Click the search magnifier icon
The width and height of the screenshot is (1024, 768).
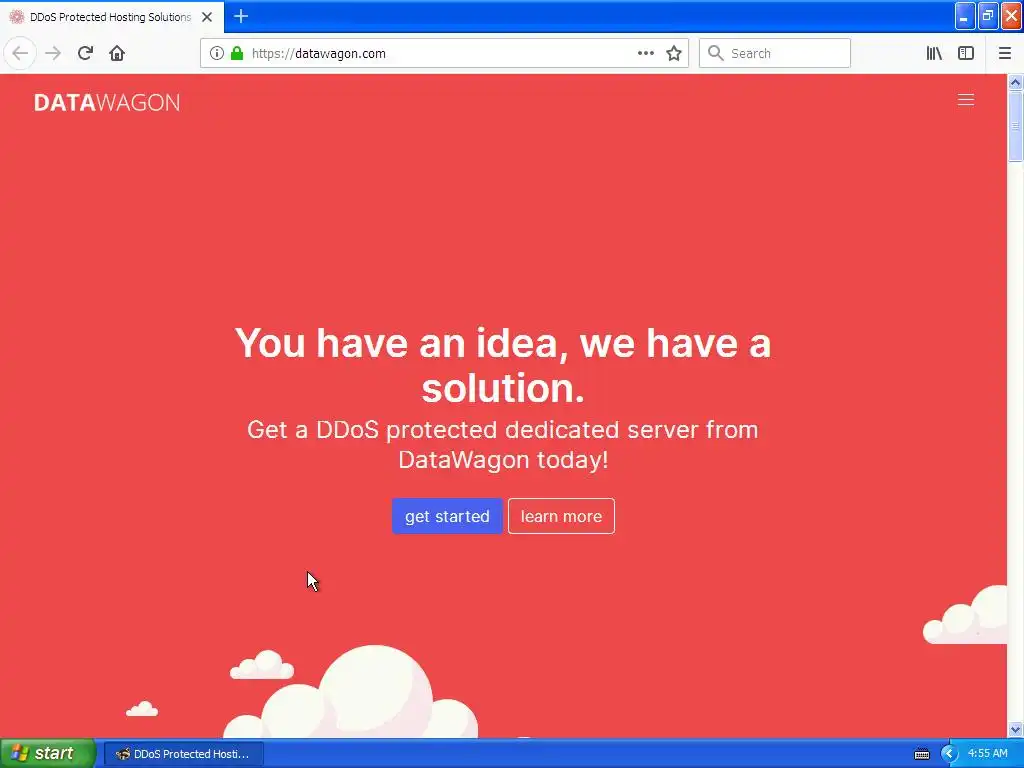[716, 53]
